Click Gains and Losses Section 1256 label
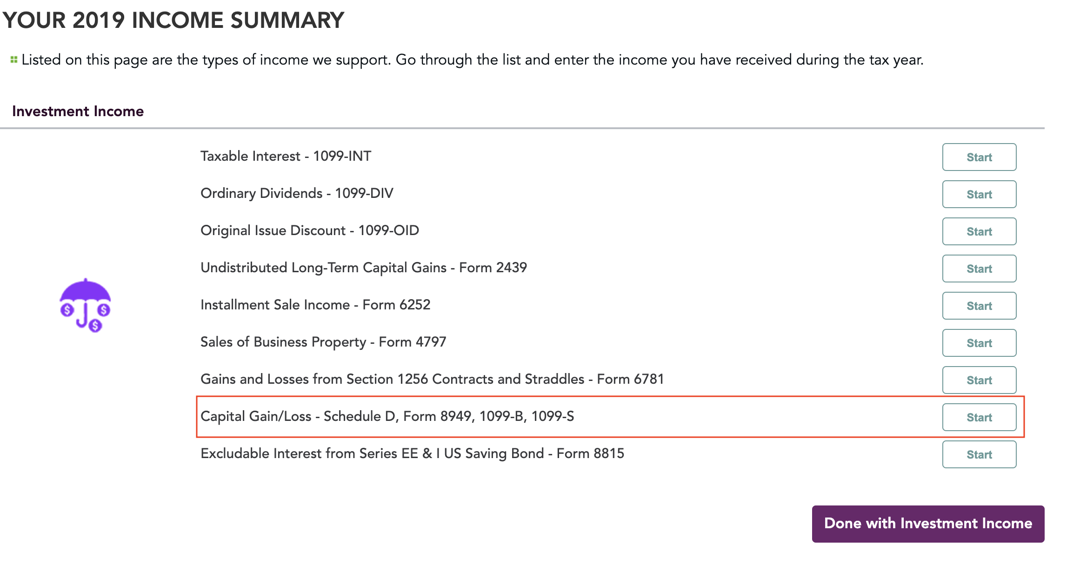The height and width of the screenshot is (564, 1080). pyautogui.click(x=432, y=379)
